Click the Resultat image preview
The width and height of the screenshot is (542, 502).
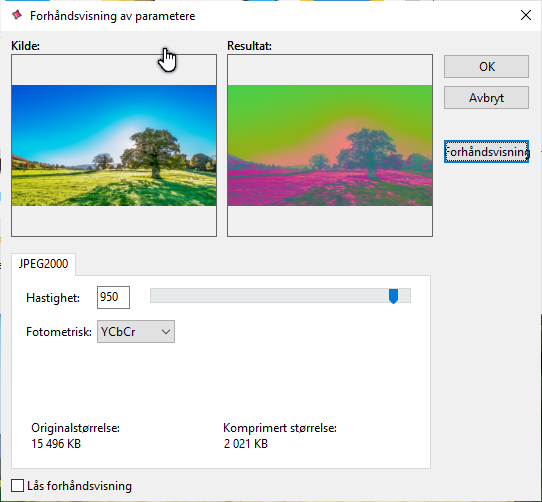click(330, 145)
